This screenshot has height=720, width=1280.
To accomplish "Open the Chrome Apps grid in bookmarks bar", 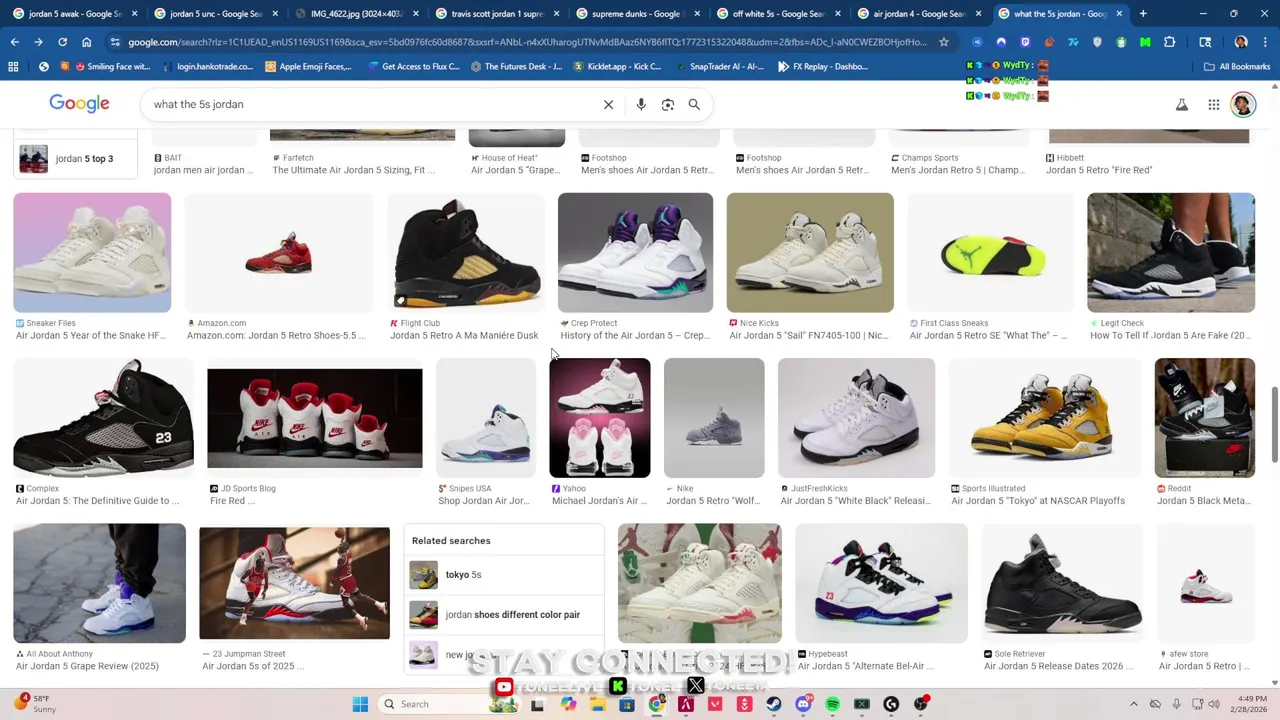I will 13,66.
